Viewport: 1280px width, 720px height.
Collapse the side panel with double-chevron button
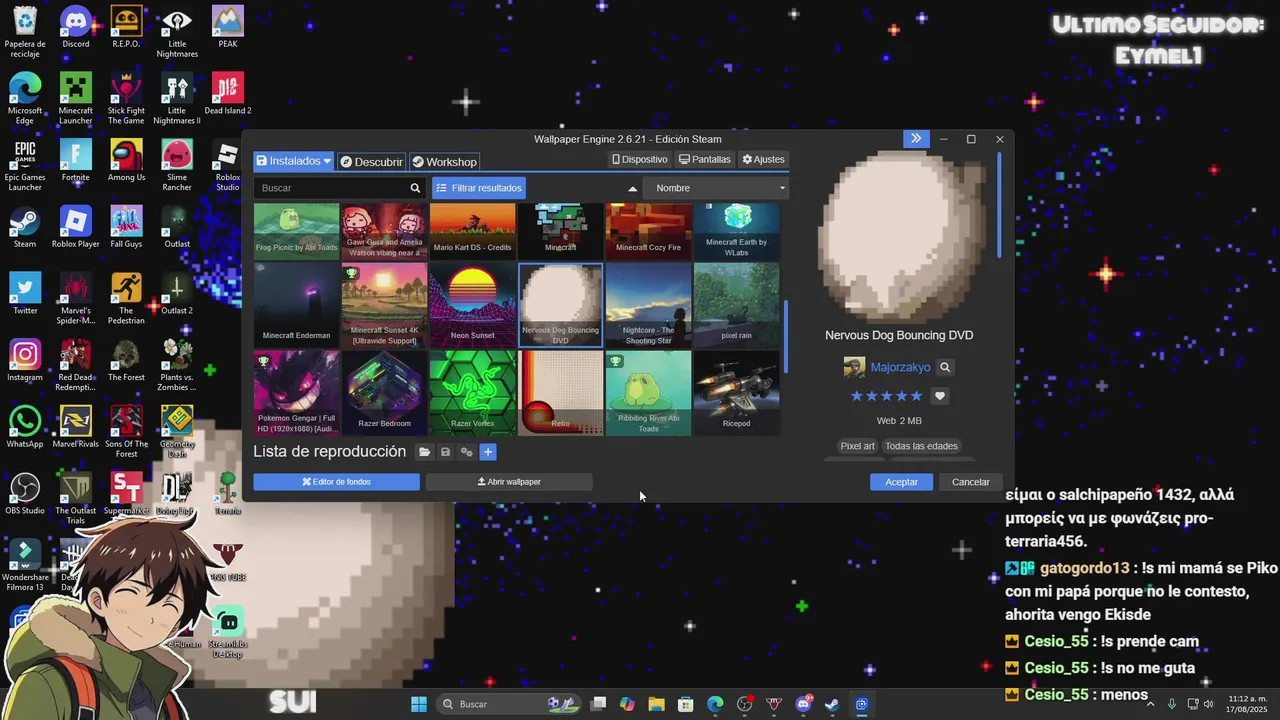(916, 139)
